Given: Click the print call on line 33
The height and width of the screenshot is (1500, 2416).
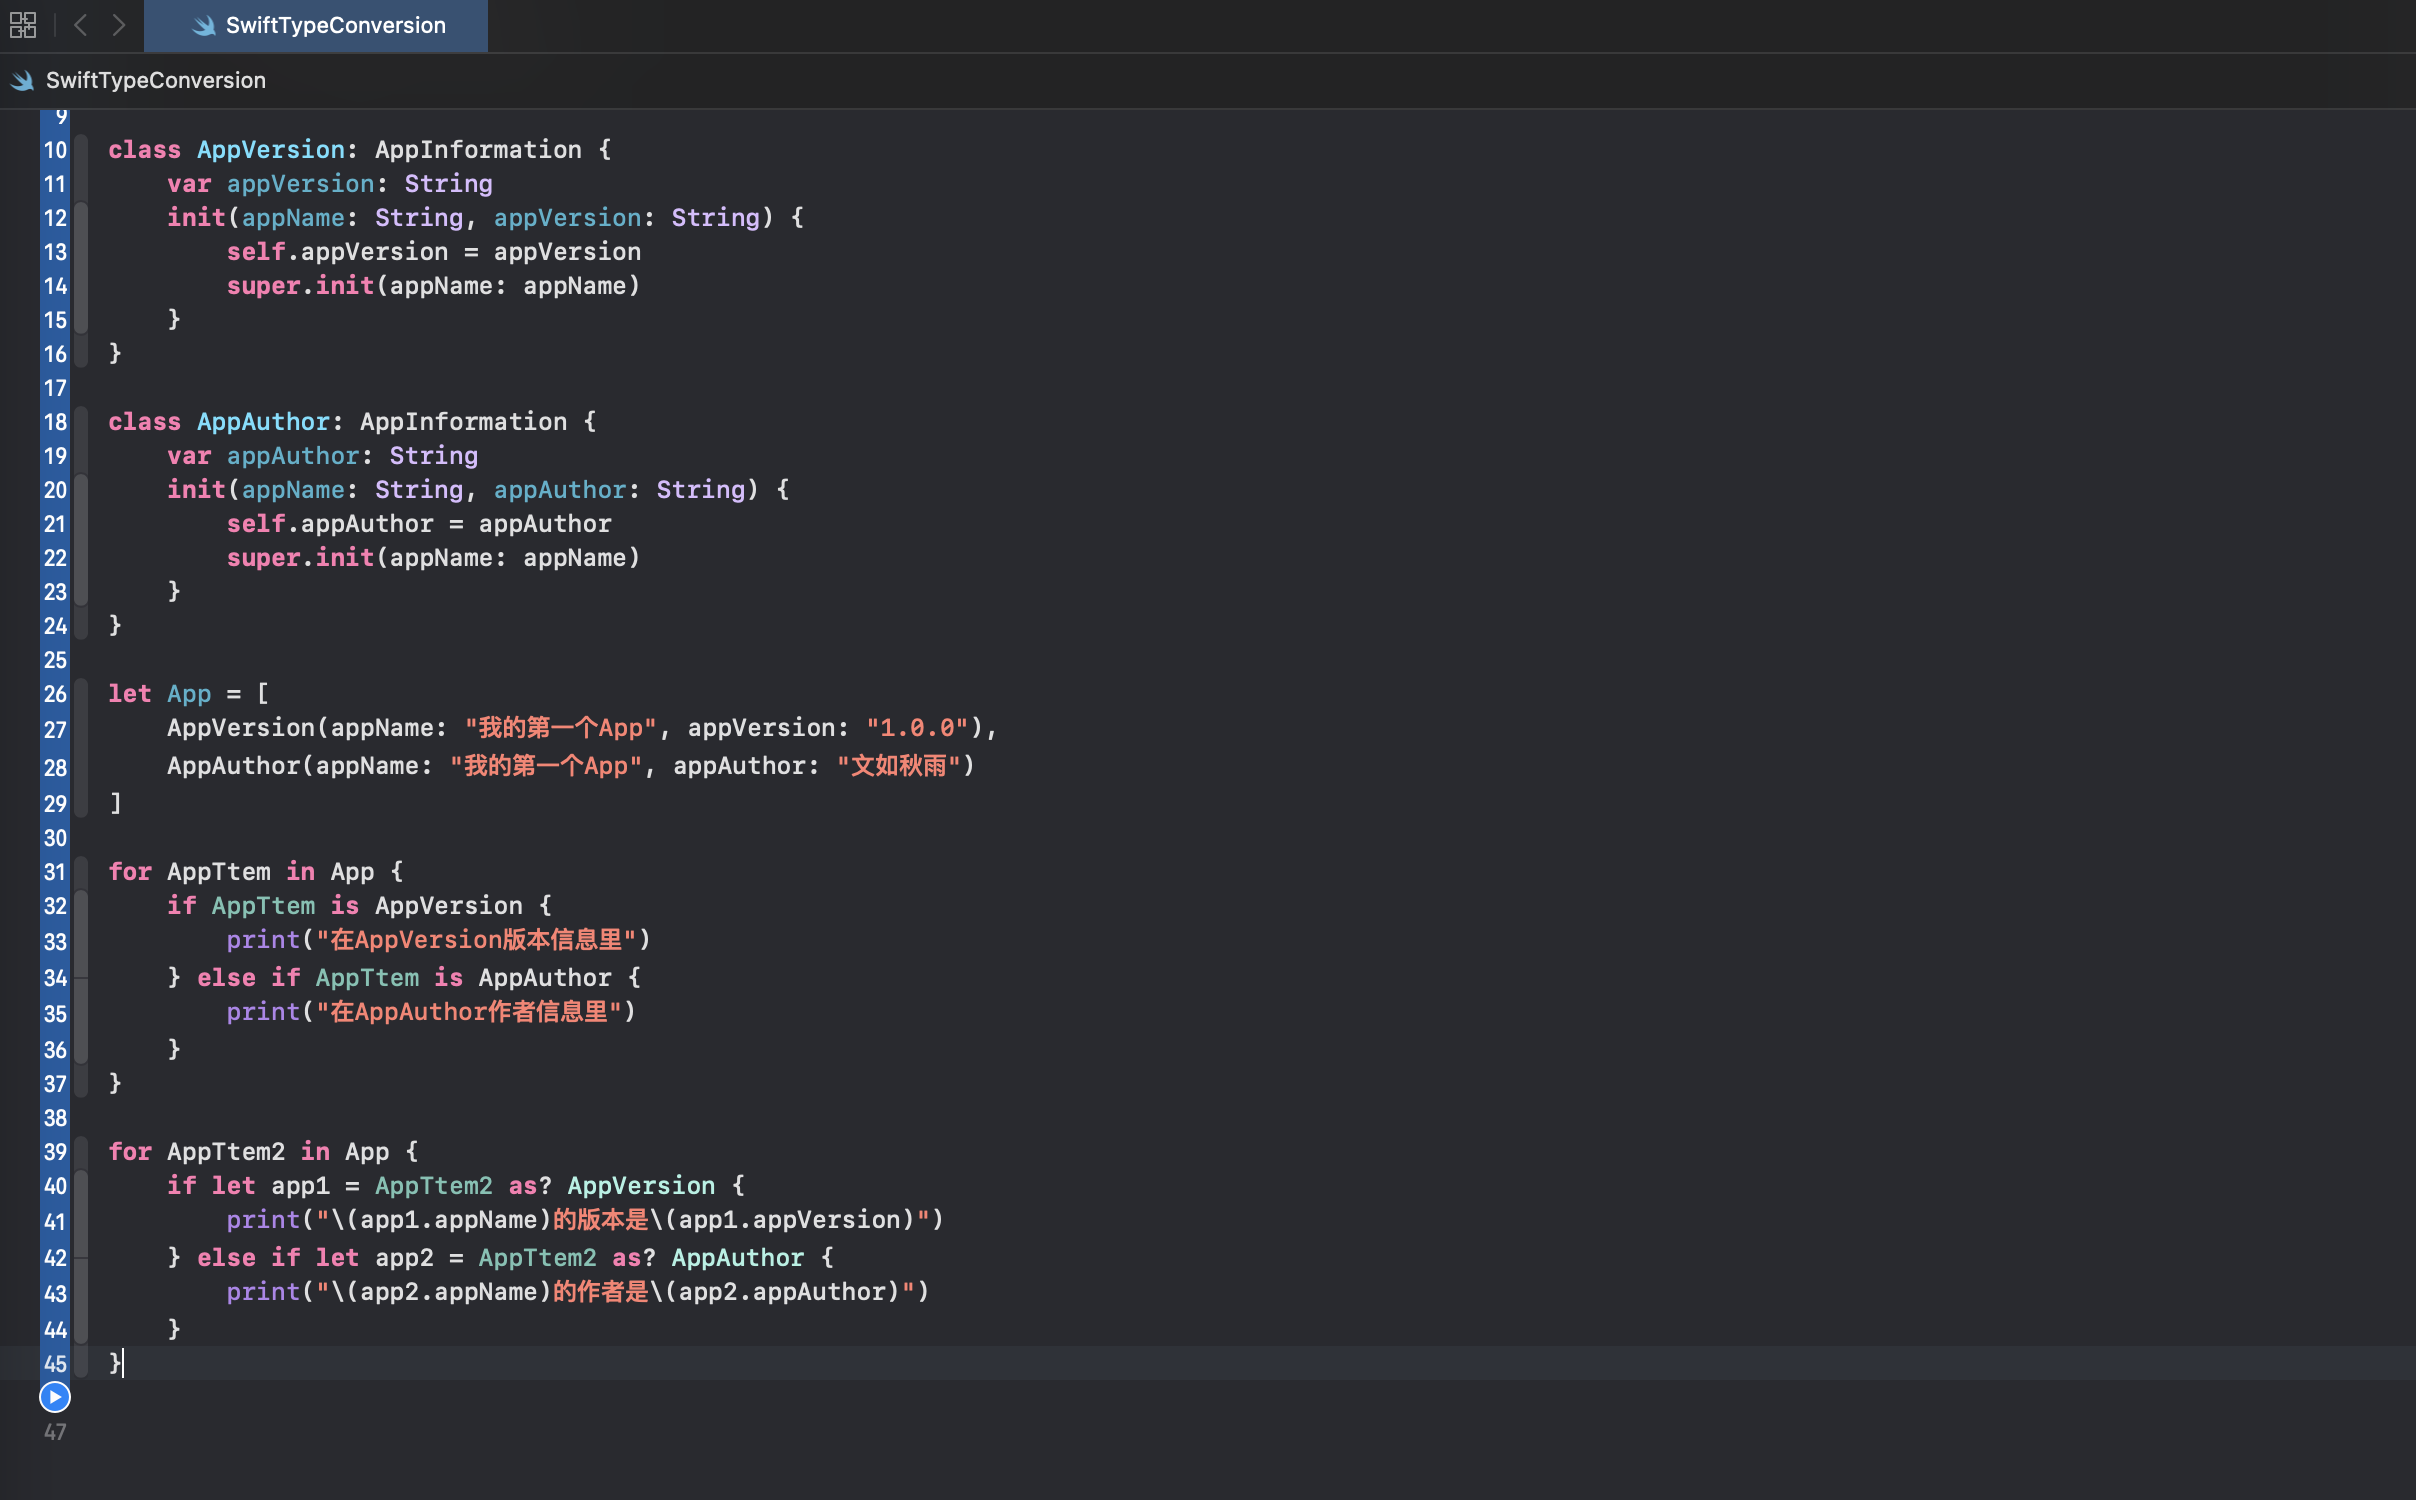Looking at the screenshot, I should pos(263,940).
